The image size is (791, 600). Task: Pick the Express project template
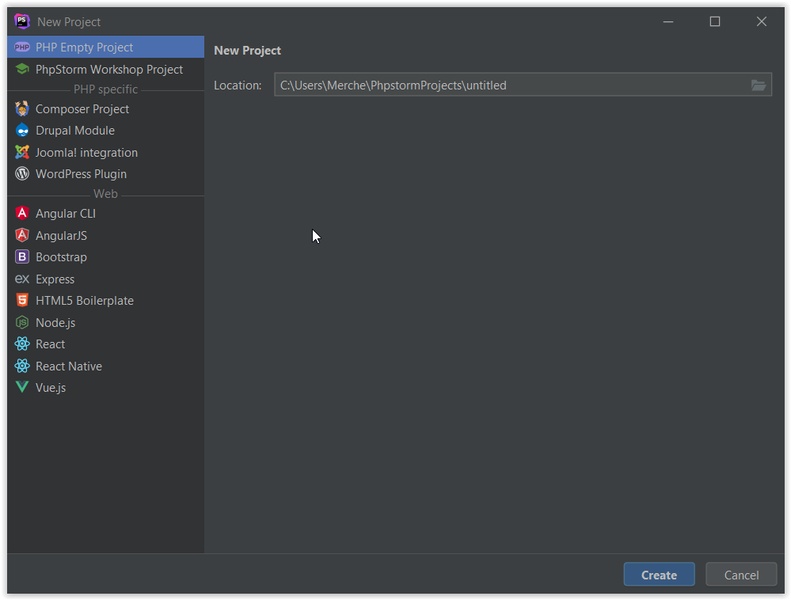tap(55, 279)
